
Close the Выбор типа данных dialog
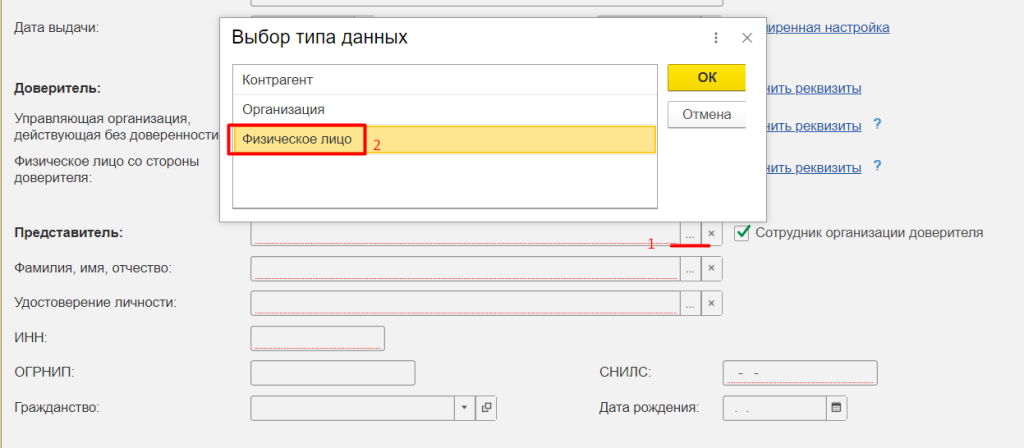746,38
